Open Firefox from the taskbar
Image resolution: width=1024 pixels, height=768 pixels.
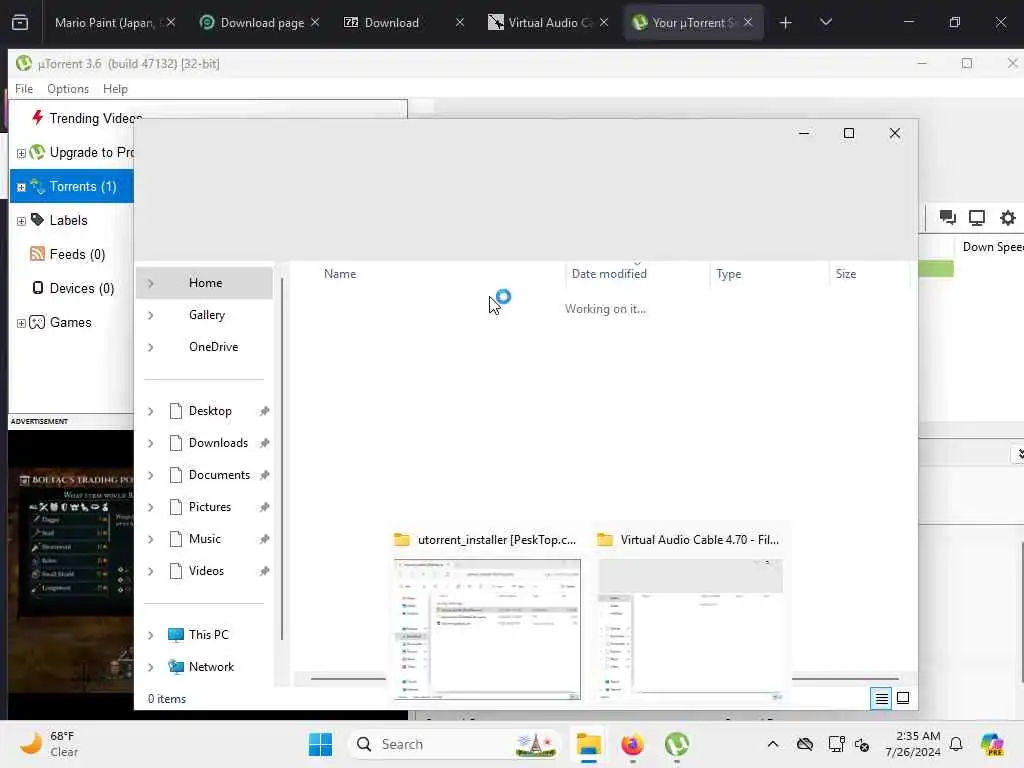tap(632, 744)
